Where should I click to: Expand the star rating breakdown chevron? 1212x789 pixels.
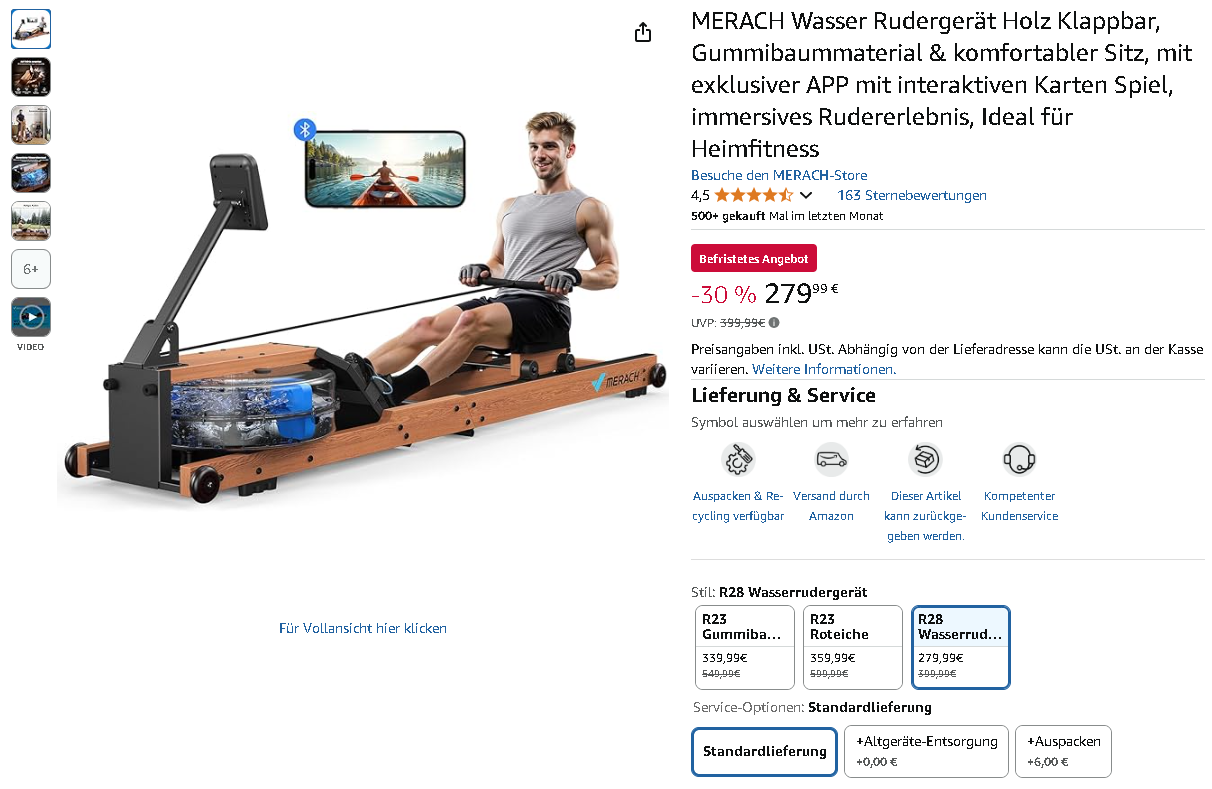coord(806,196)
